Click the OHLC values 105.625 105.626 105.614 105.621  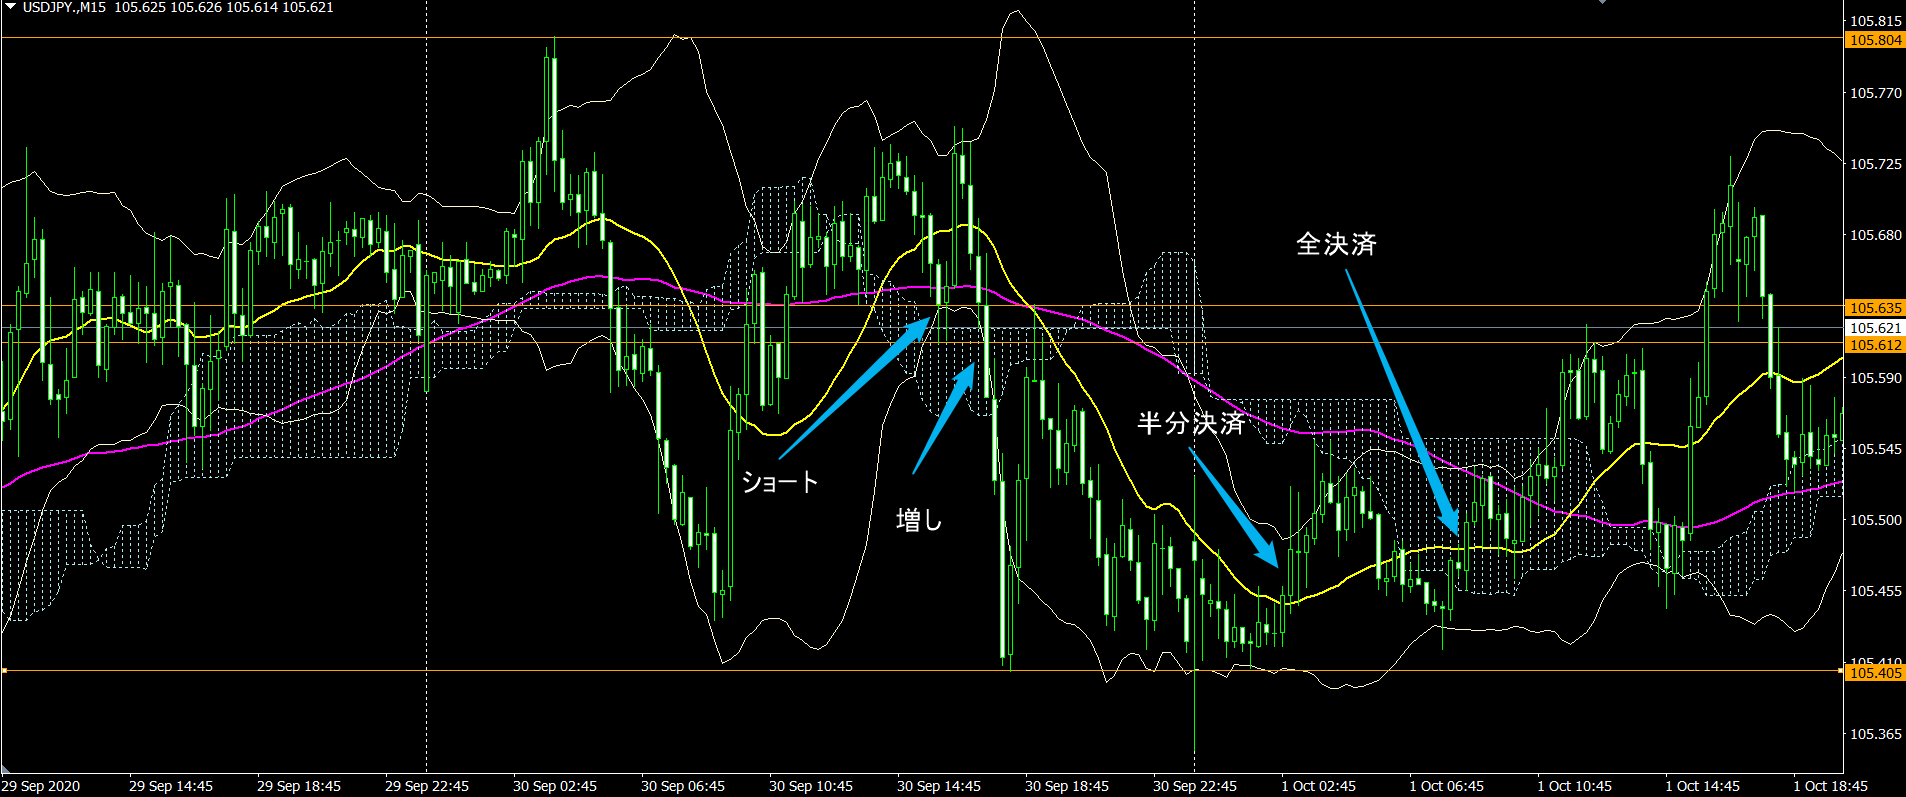[x=224, y=7]
